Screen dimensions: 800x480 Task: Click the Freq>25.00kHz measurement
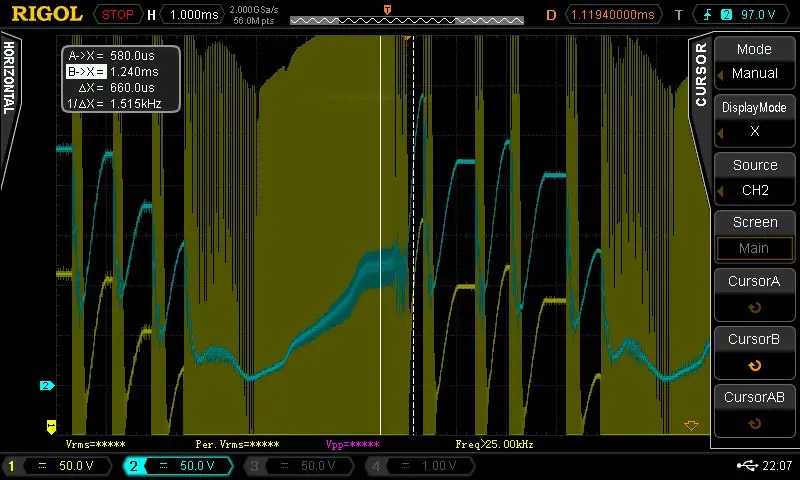pos(494,444)
